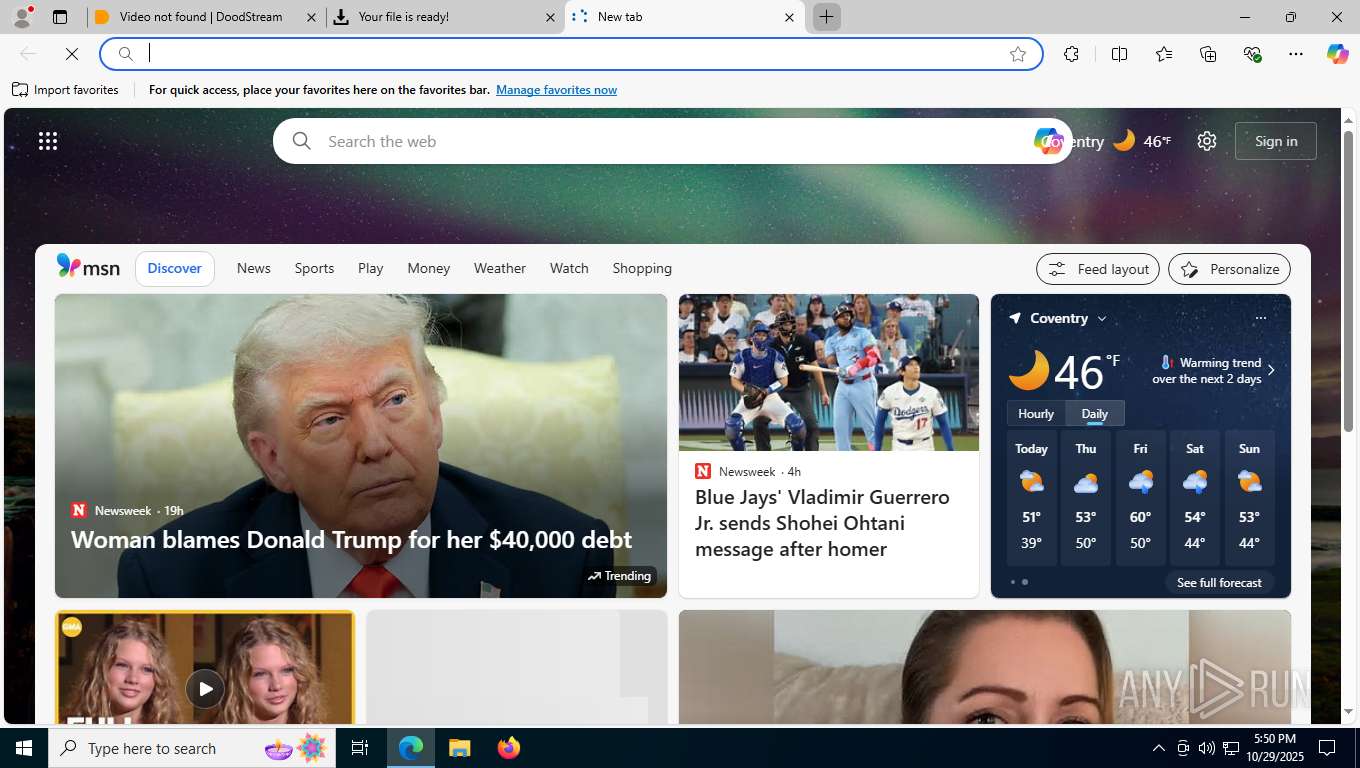Open the browser profile icon
This screenshot has height=768, width=1360.
point(22,17)
